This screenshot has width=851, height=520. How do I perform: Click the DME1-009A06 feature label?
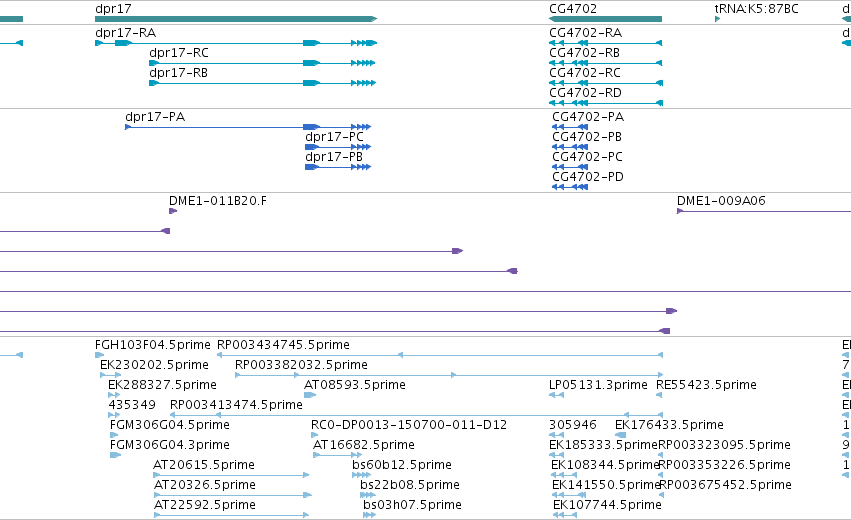[721, 201]
